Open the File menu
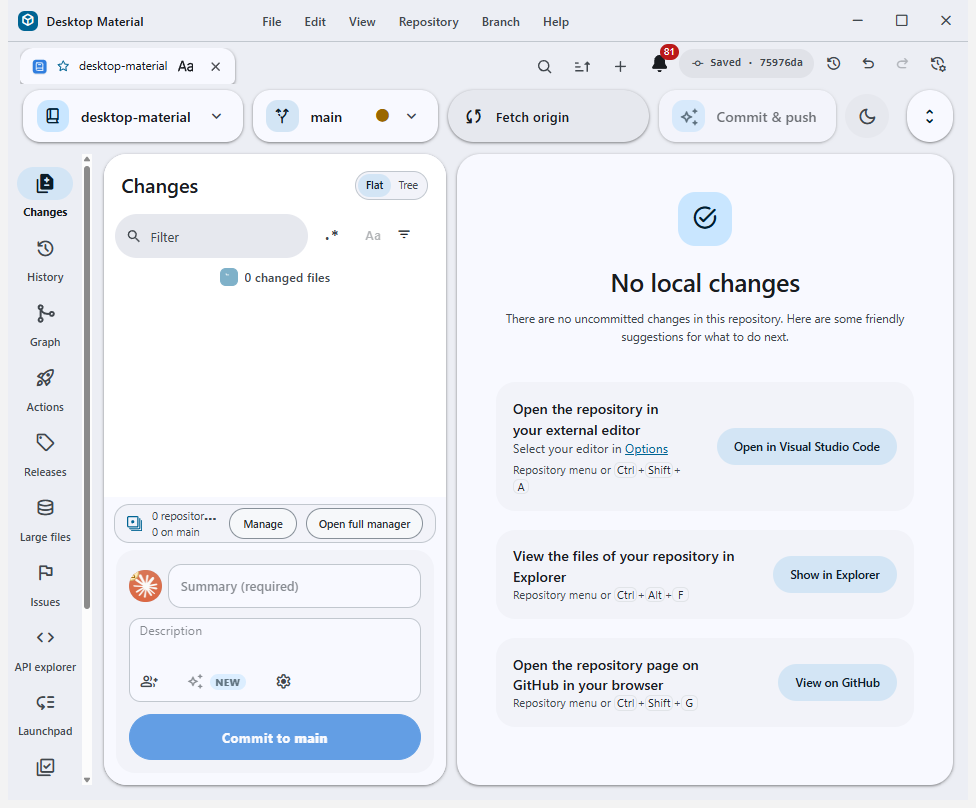Image resolution: width=976 pixels, height=808 pixels. [x=271, y=22]
